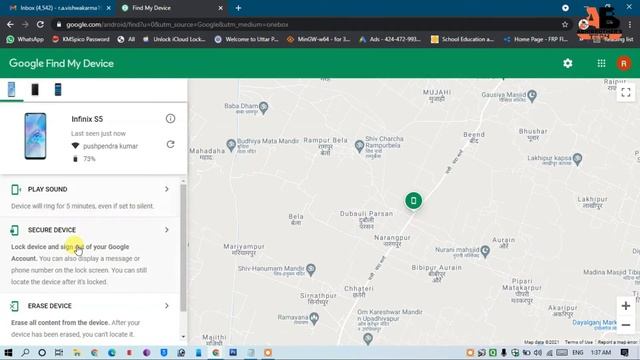Open Terms of Use link on map

coord(578,342)
